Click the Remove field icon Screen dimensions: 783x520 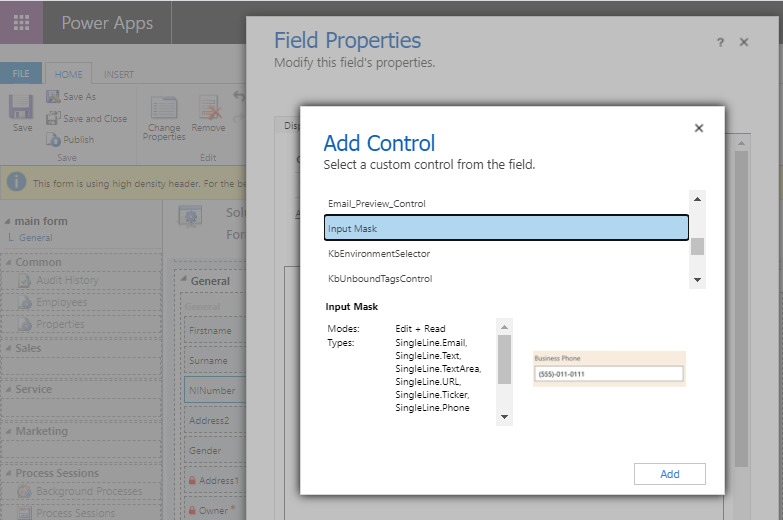[x=210, y=108]
